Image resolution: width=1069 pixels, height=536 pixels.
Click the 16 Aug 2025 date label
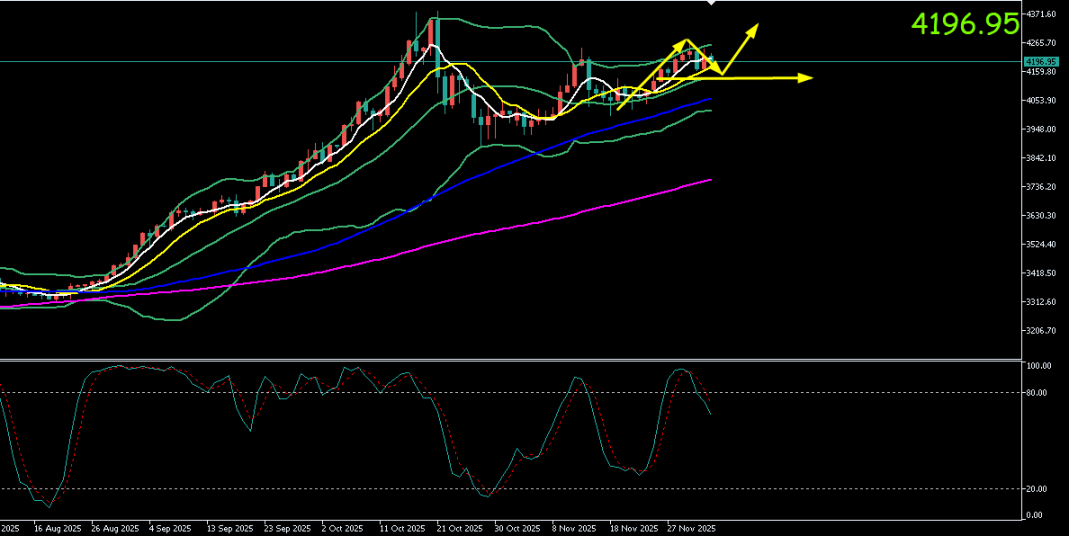click(55, 527)
